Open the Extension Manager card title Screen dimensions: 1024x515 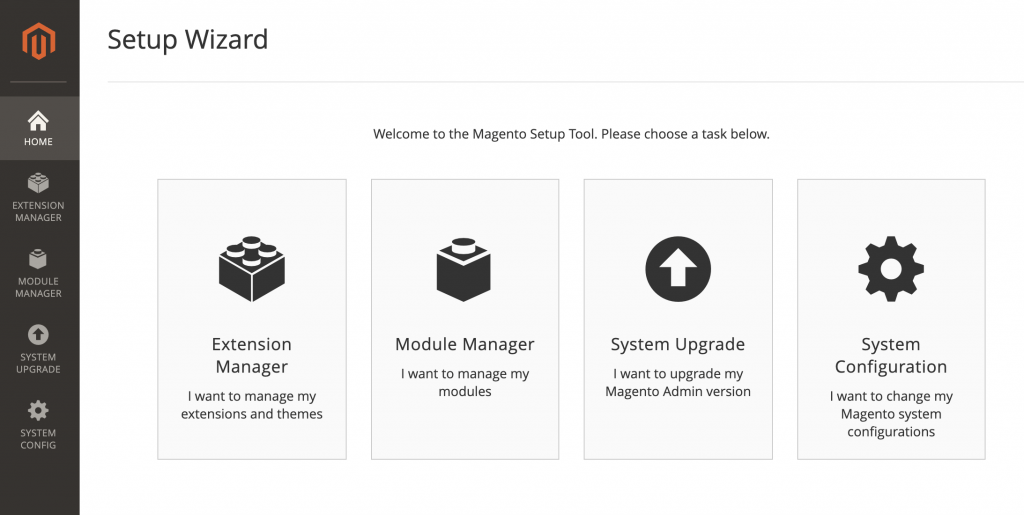[x=251, y=355]
